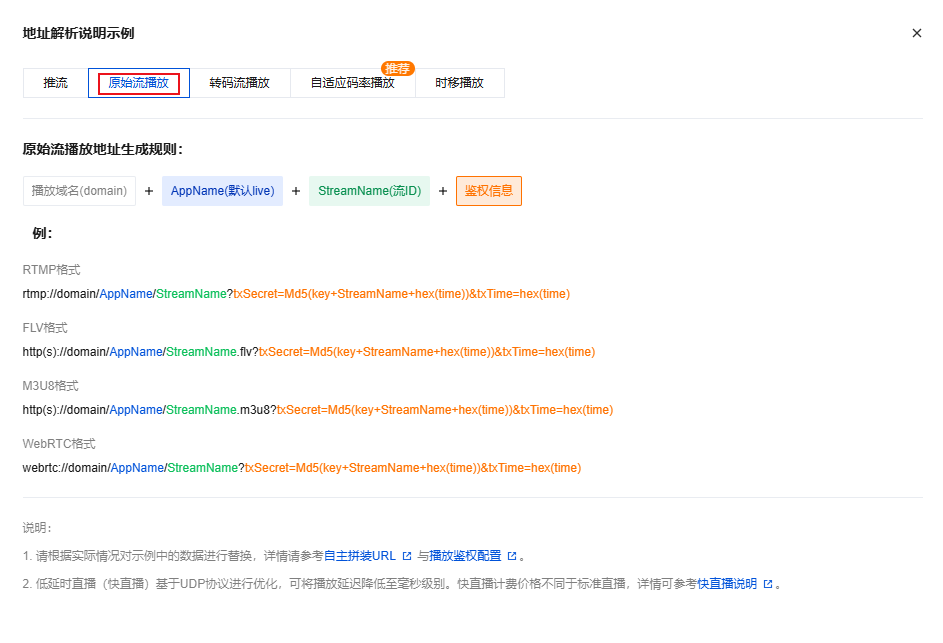Switch to the 推流 tab
Image resolution: width=943 pixels, height=643 pixels.
(56, 83)
